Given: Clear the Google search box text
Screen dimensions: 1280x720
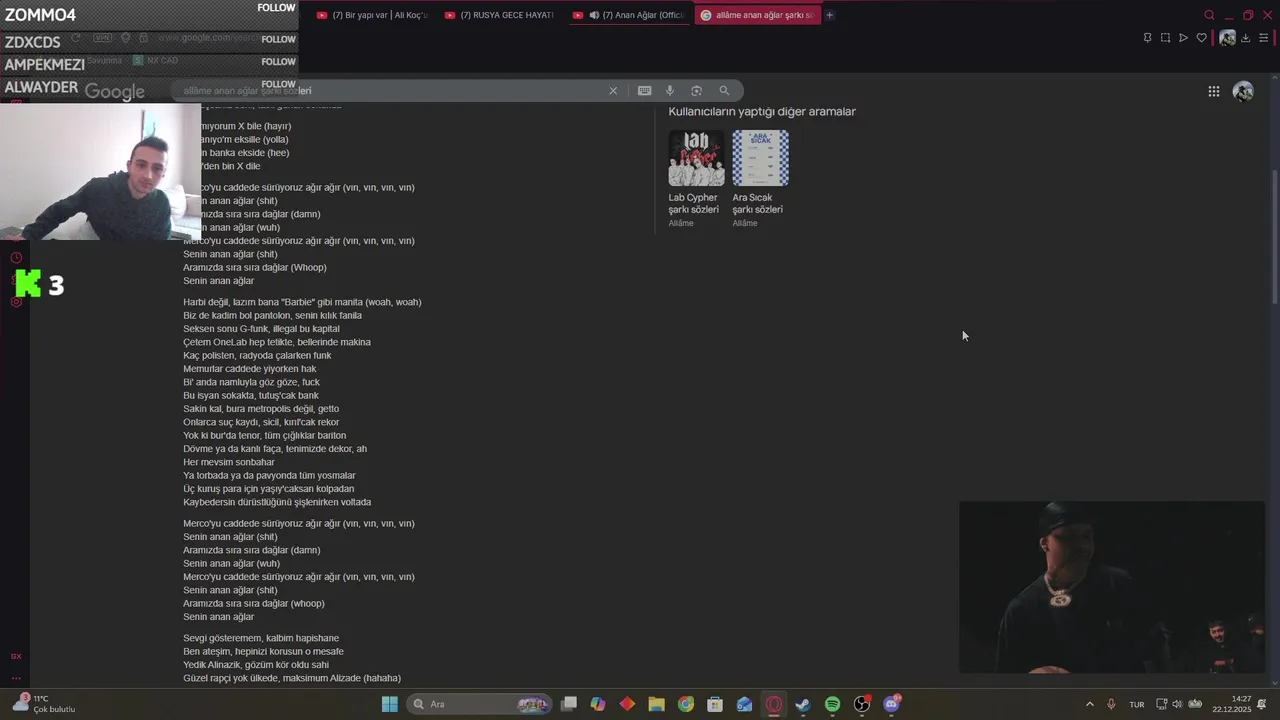Looking at the screenshot, I should 613,91.
